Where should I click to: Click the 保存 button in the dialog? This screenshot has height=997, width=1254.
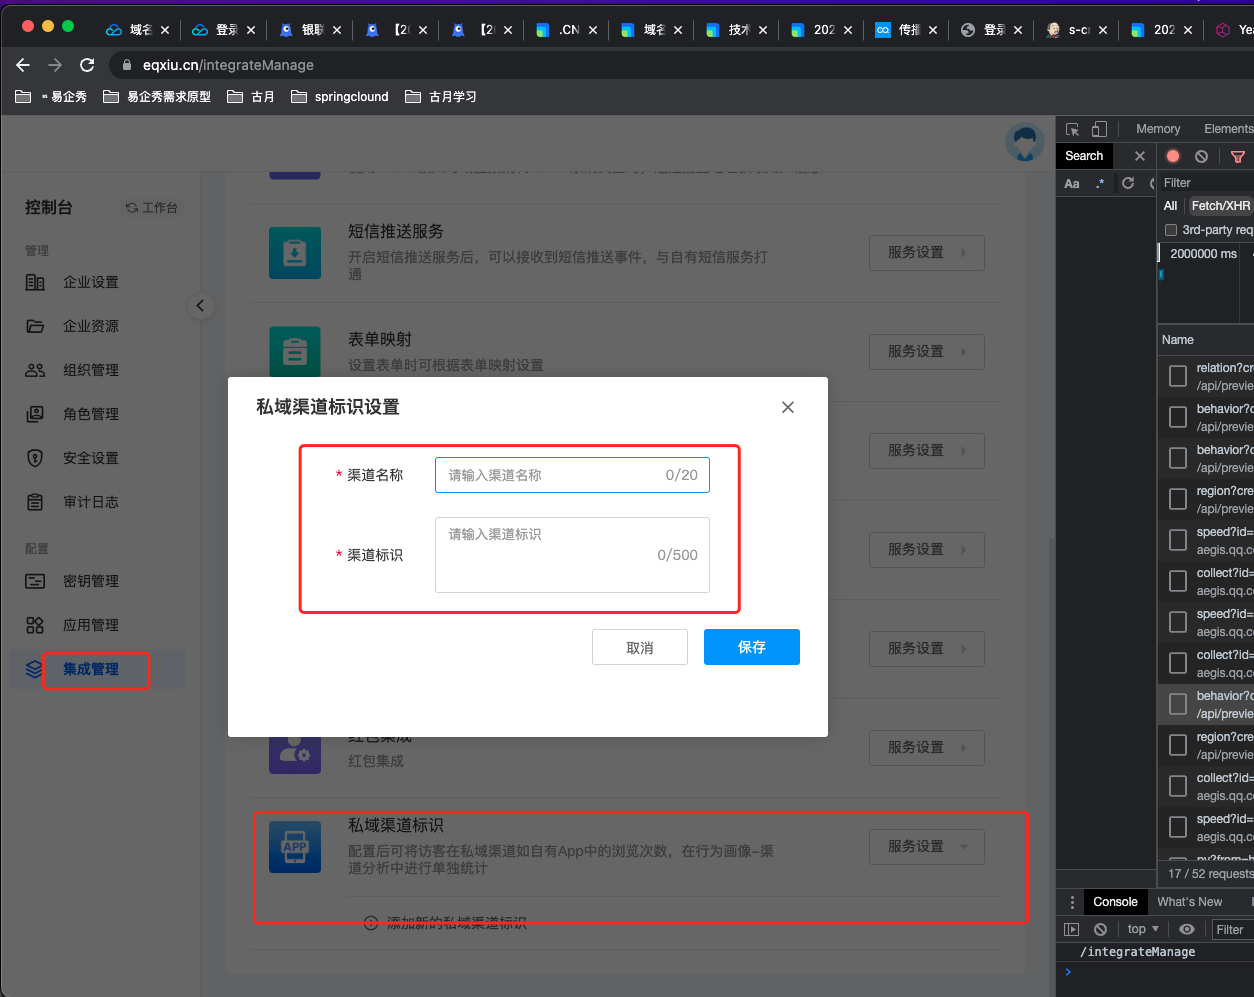[x=751, y=647]
